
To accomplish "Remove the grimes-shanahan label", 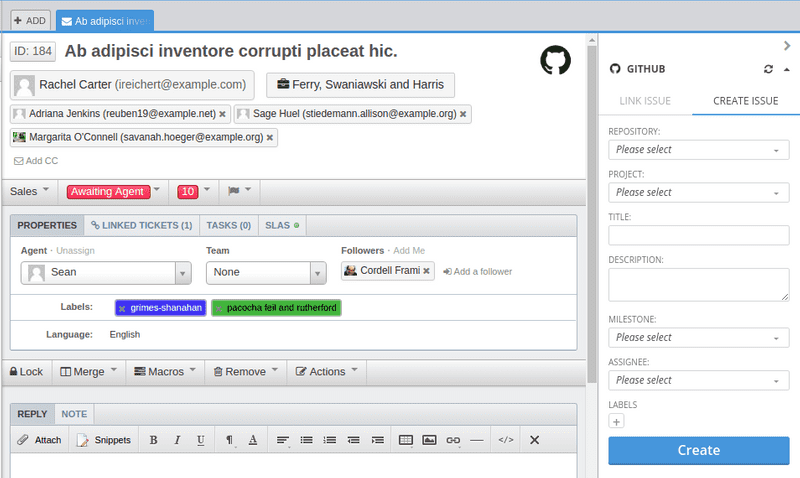I will pyautogui.click(x=122, y=309).
